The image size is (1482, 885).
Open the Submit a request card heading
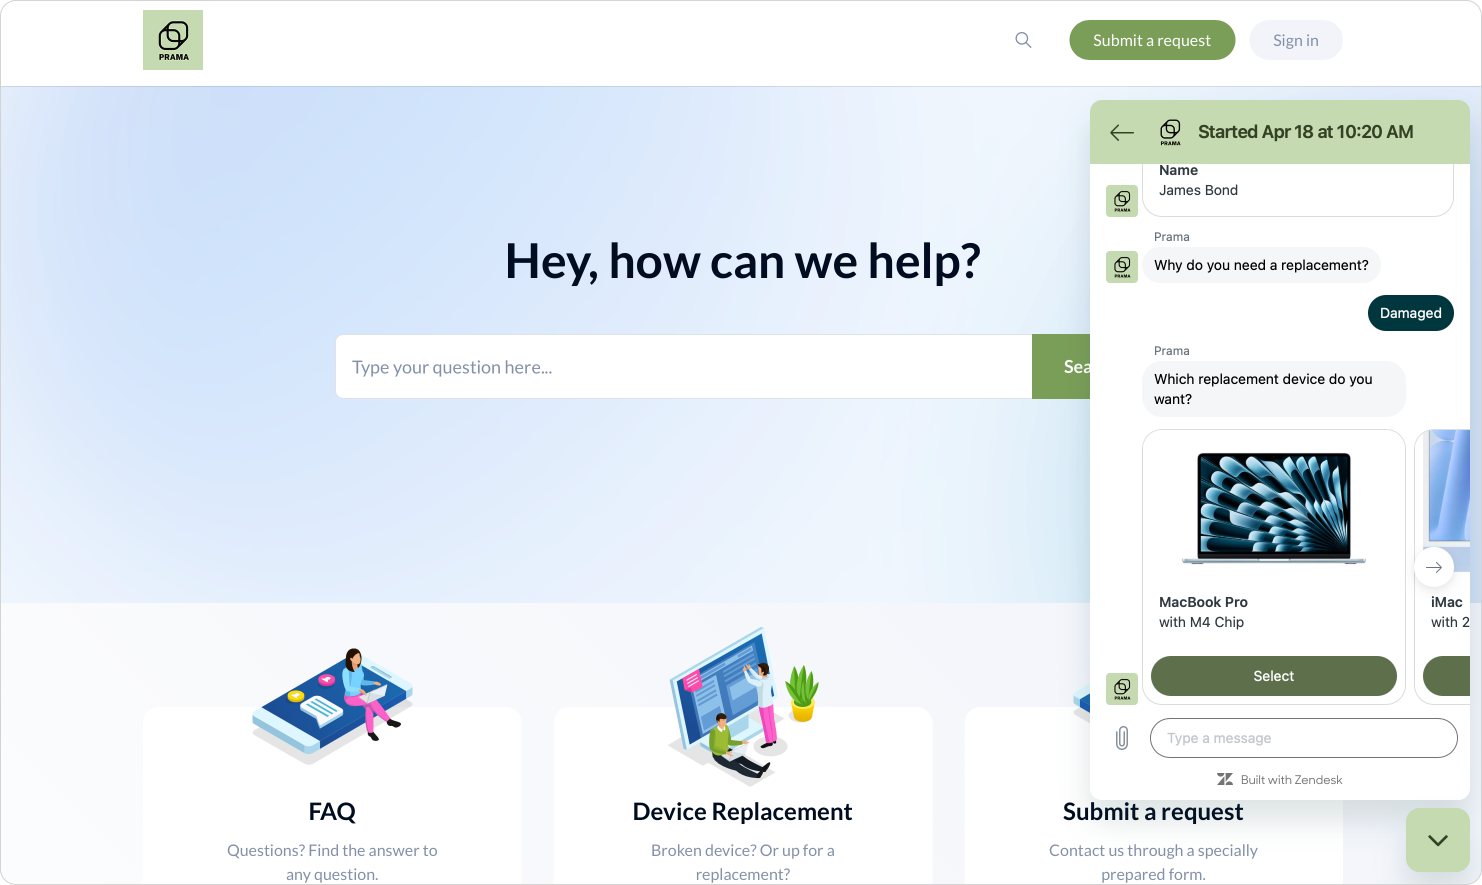1153,812
